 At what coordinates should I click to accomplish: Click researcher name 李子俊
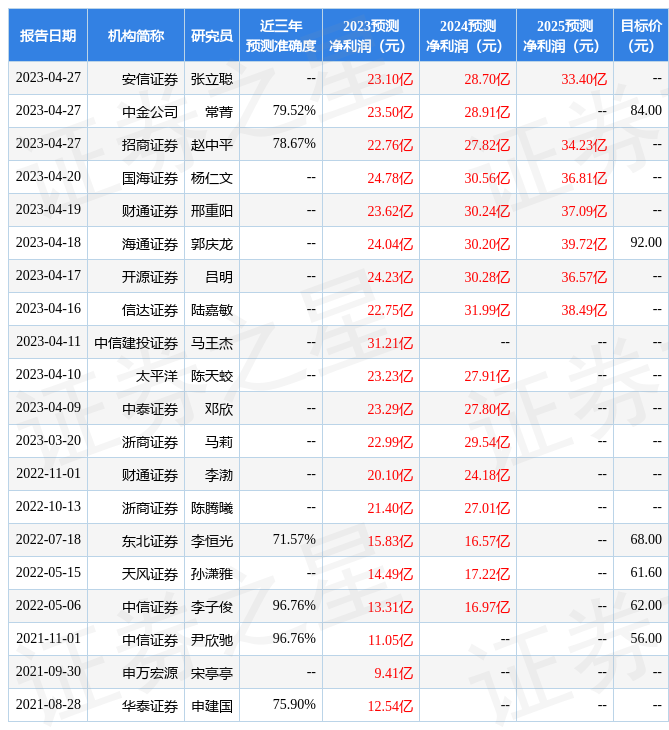point(212,608)
